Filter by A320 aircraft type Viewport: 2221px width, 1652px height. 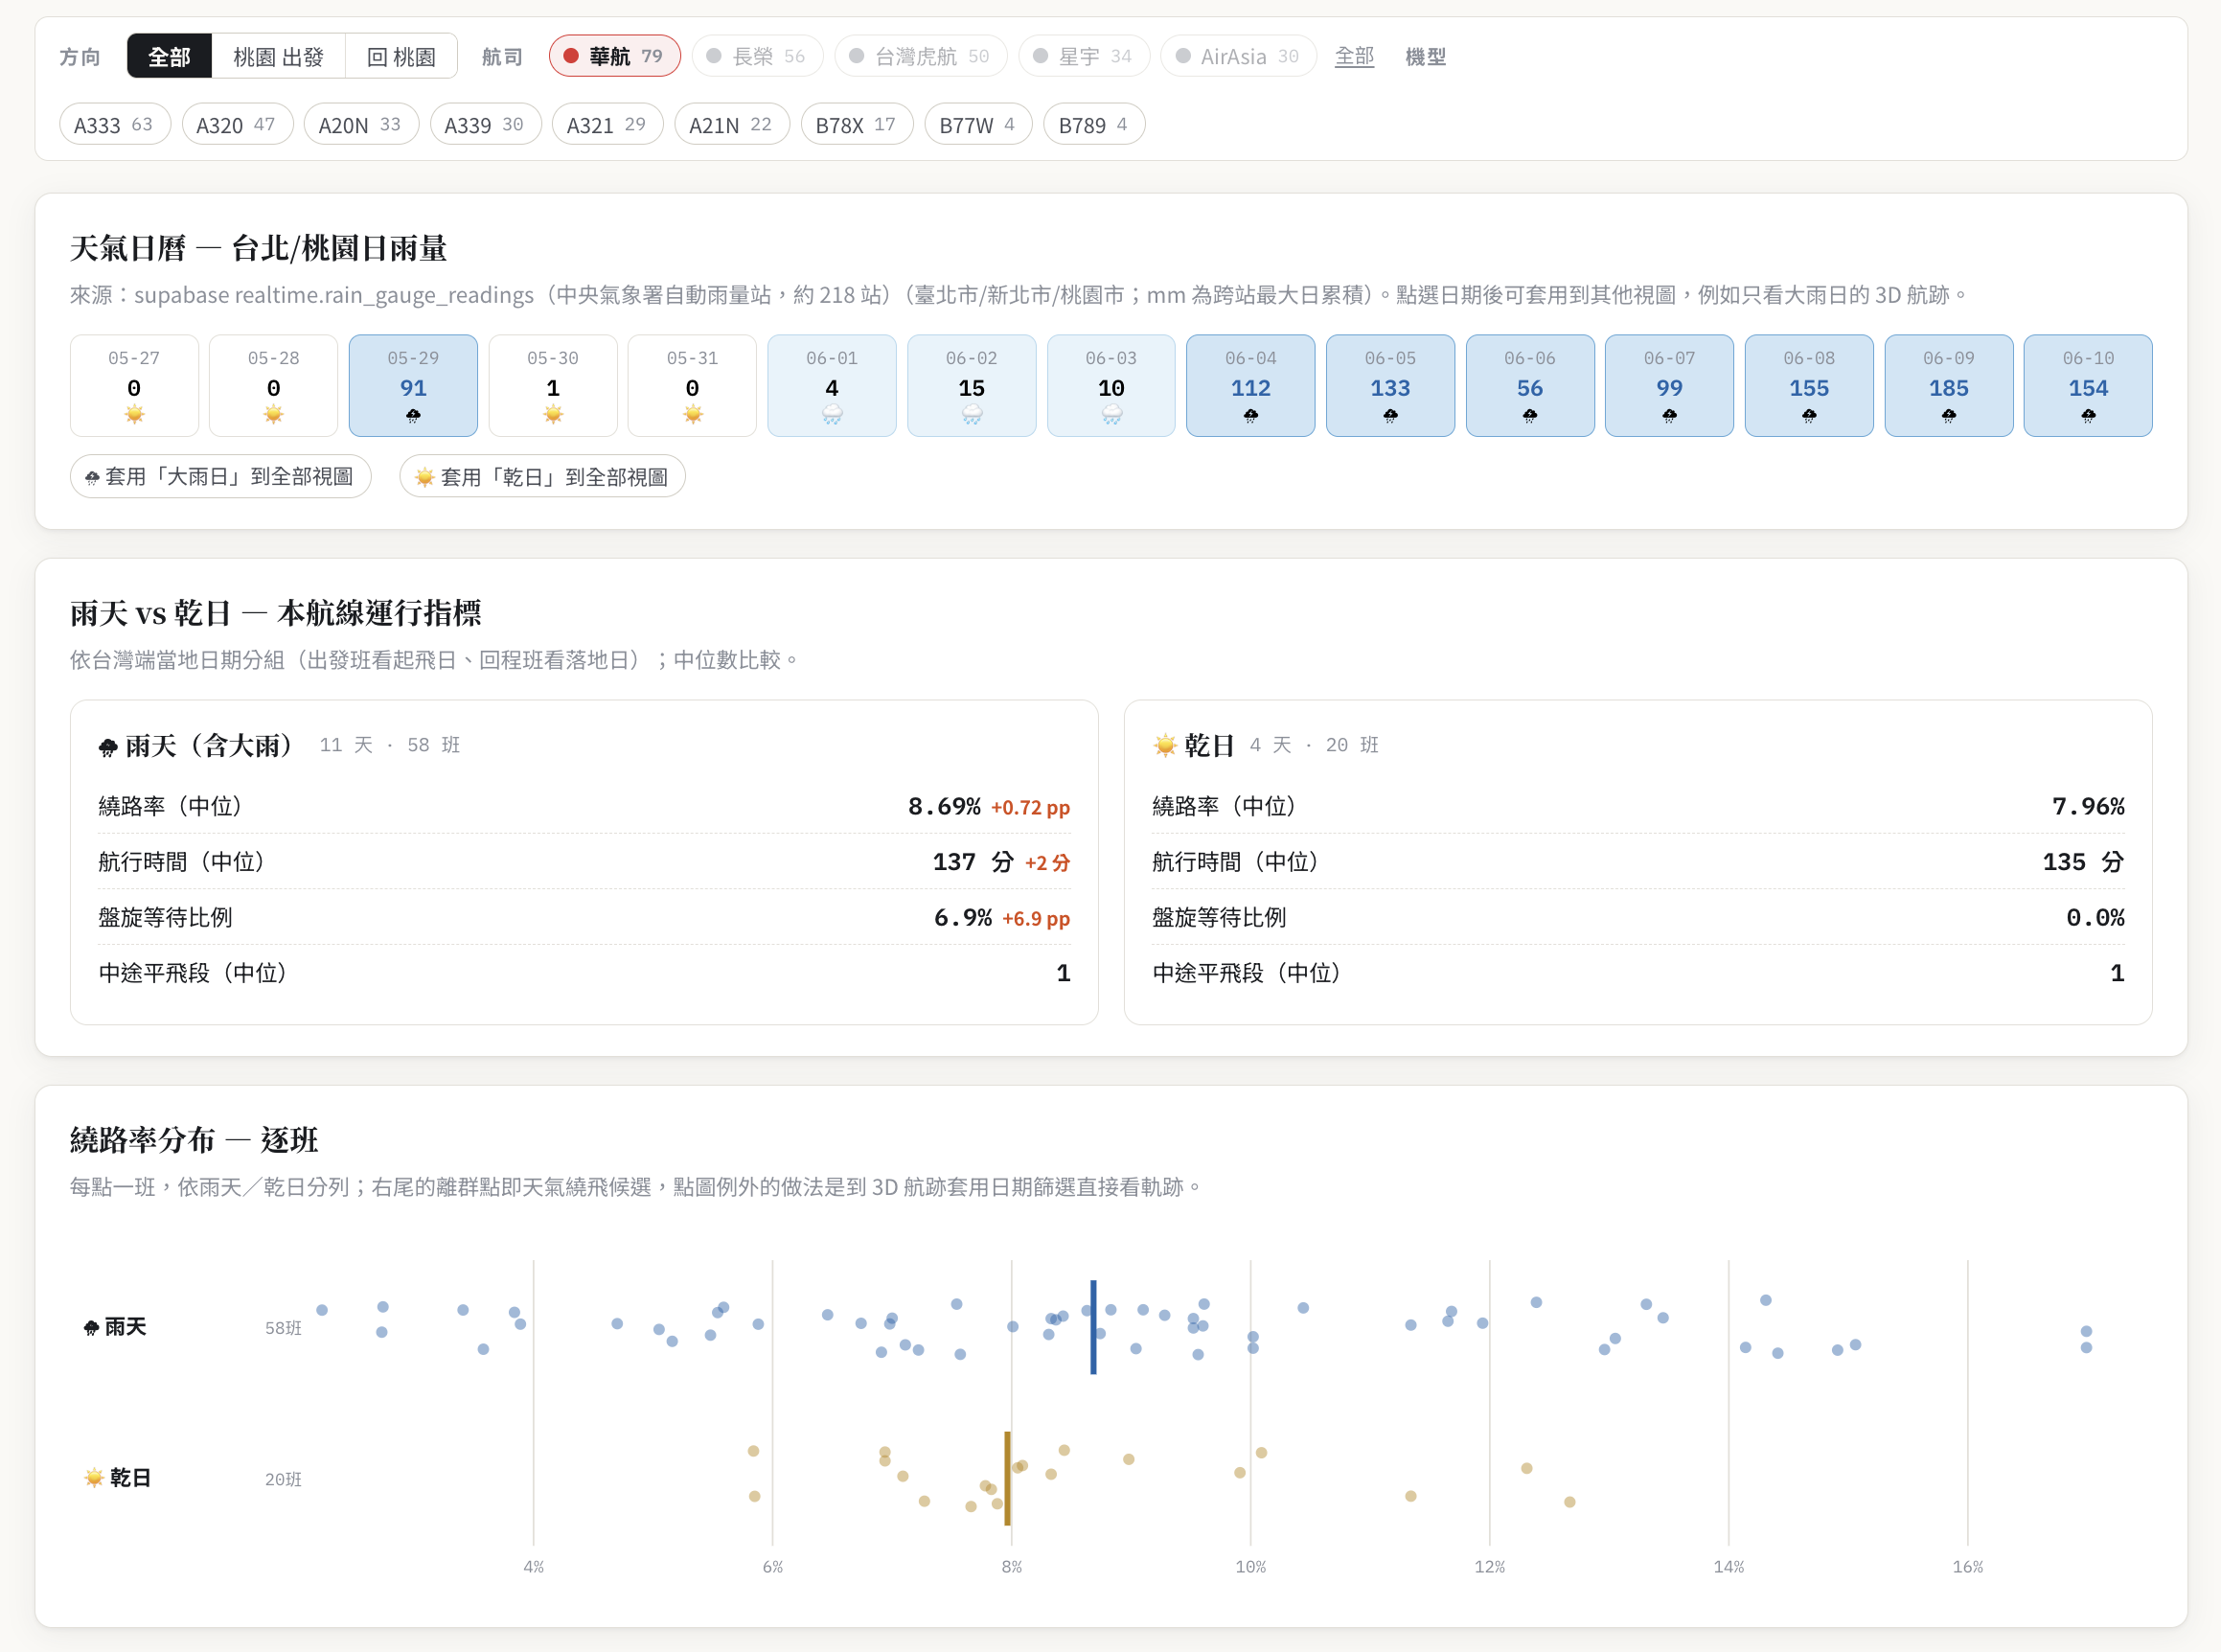[236, 125]
